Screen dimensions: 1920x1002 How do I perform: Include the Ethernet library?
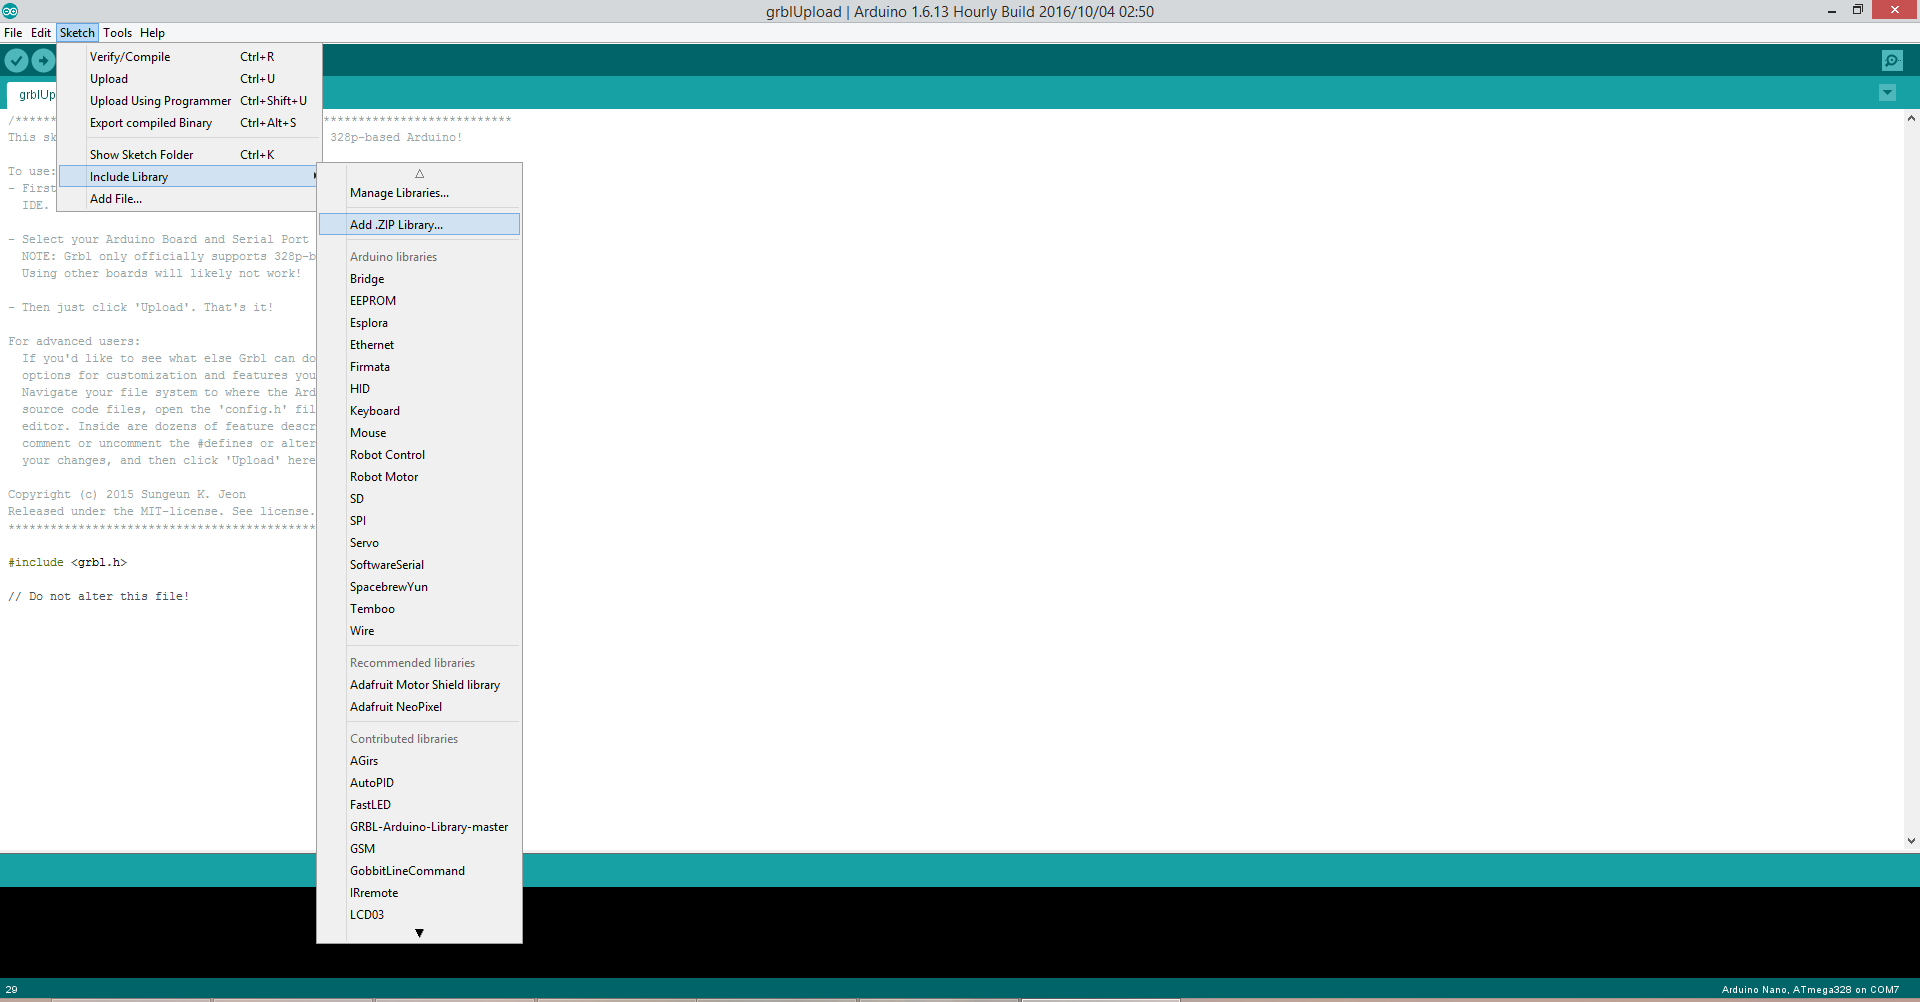pyautogui.click(x=419, y=345)
